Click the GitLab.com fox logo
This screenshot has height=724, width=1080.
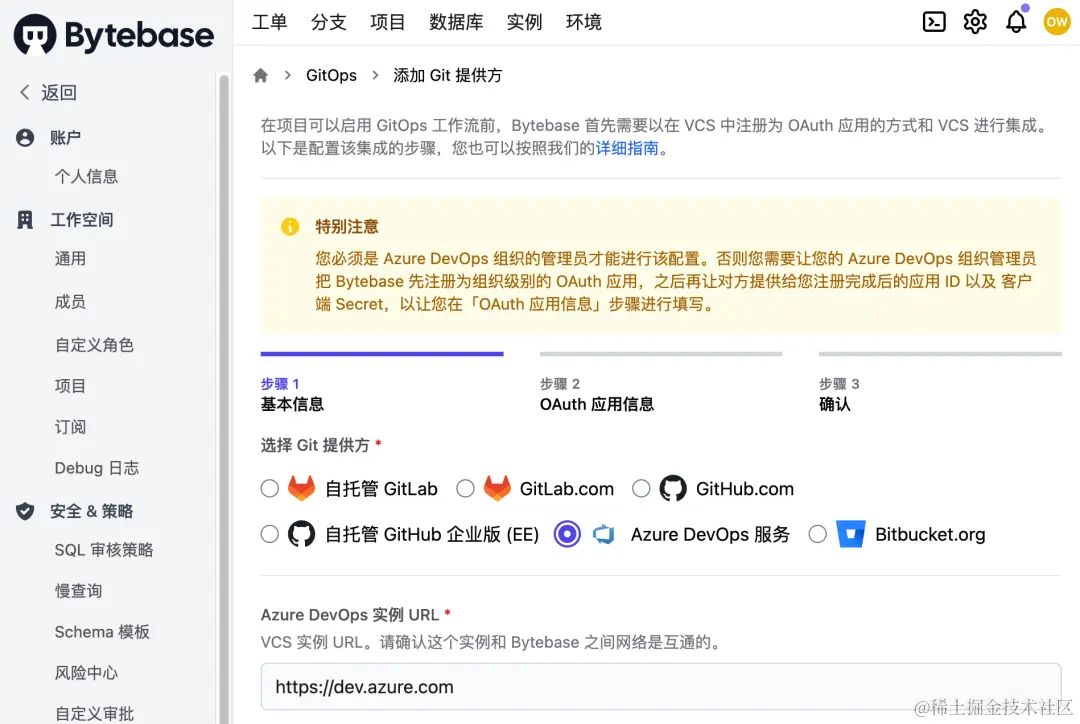point(497,488)
